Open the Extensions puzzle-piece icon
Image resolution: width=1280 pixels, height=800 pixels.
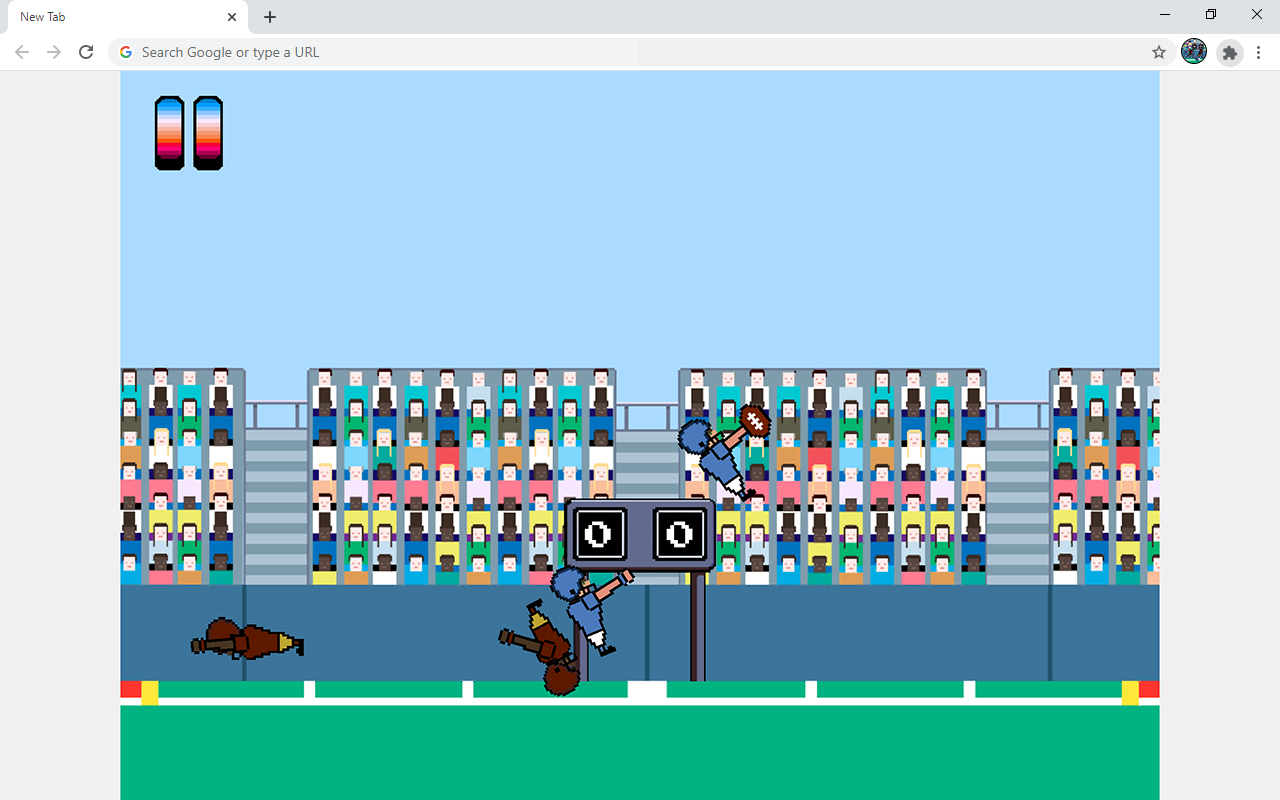pos(1229,52)
